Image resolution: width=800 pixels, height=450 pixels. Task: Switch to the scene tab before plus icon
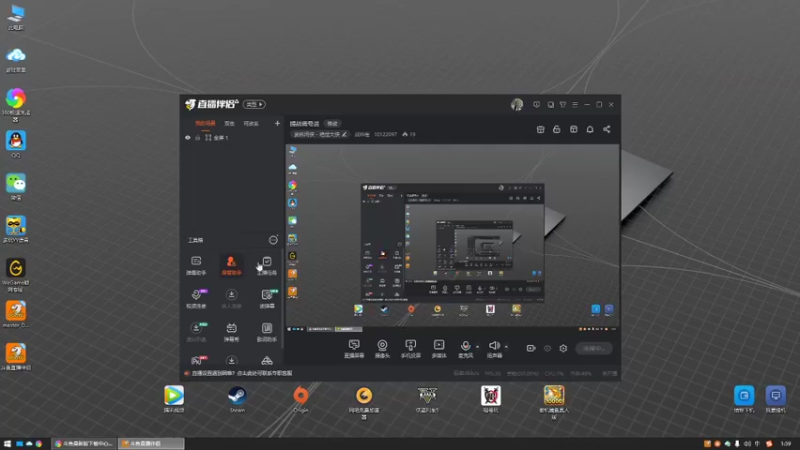coord(251,123)
